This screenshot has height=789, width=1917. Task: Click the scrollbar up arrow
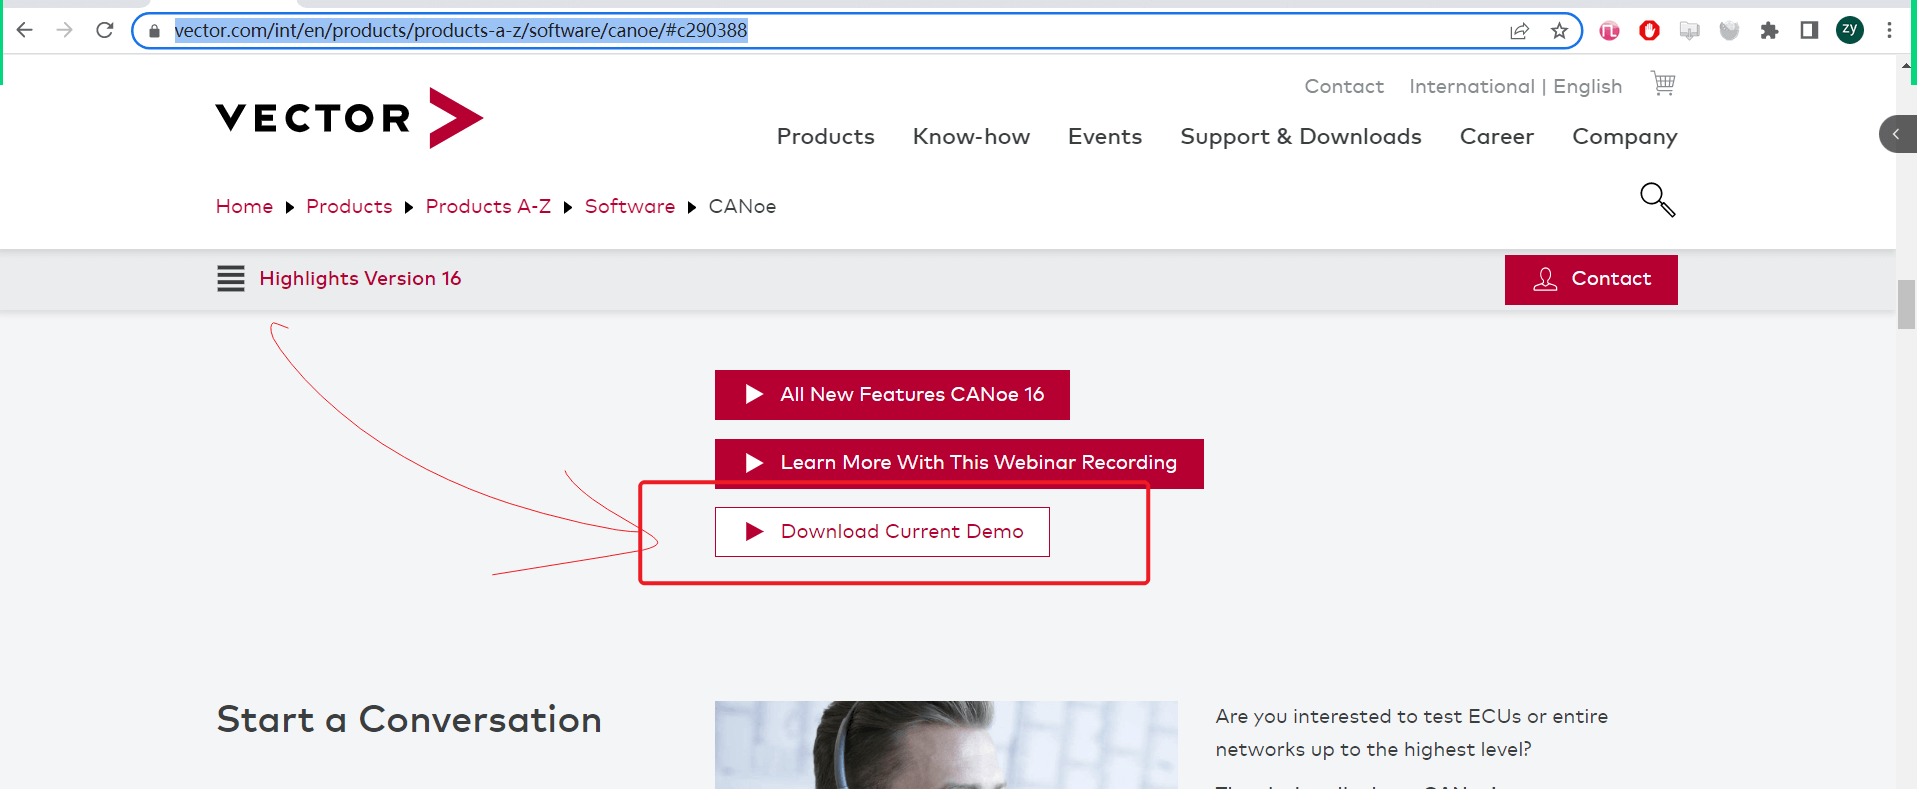tap(1906, 66)
